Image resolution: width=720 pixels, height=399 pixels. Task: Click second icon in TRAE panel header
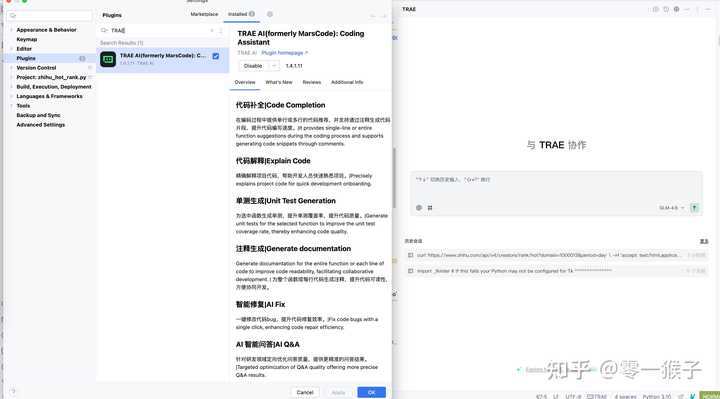point(666,9)
